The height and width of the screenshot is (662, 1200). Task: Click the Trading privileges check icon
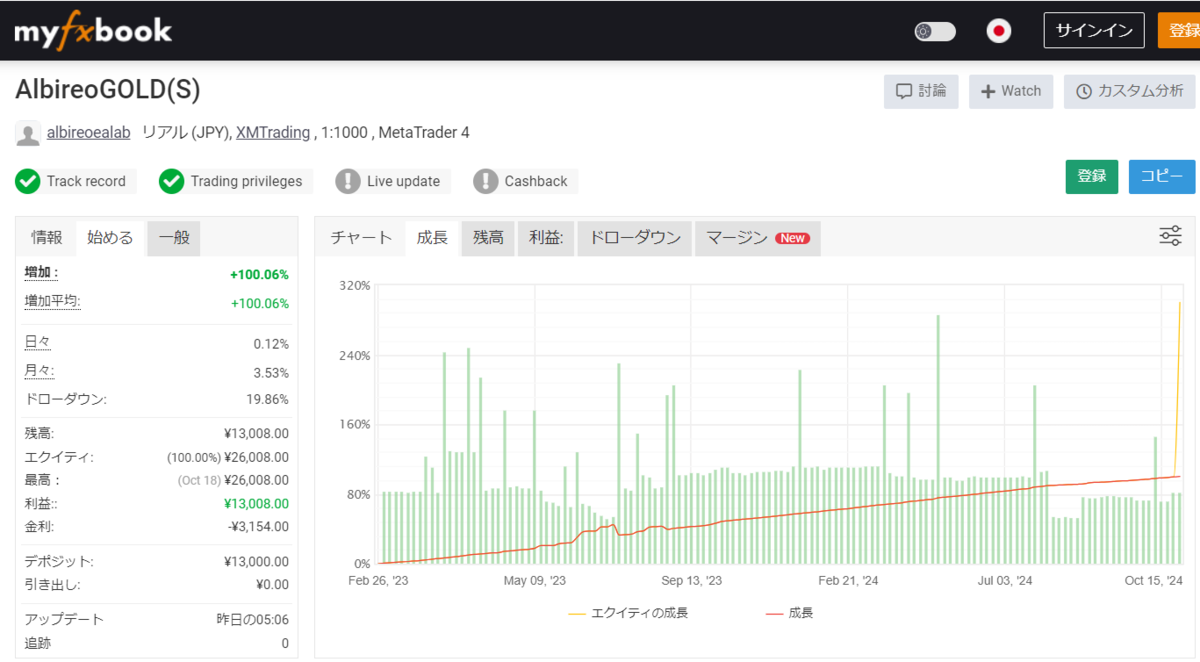click(172, 181)
